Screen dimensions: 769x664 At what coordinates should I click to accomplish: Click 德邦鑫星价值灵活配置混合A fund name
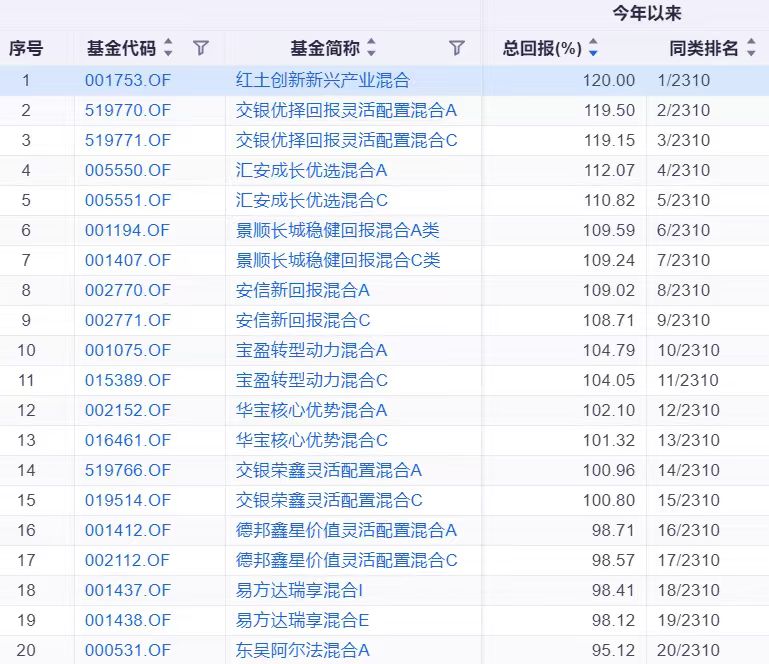346,530
